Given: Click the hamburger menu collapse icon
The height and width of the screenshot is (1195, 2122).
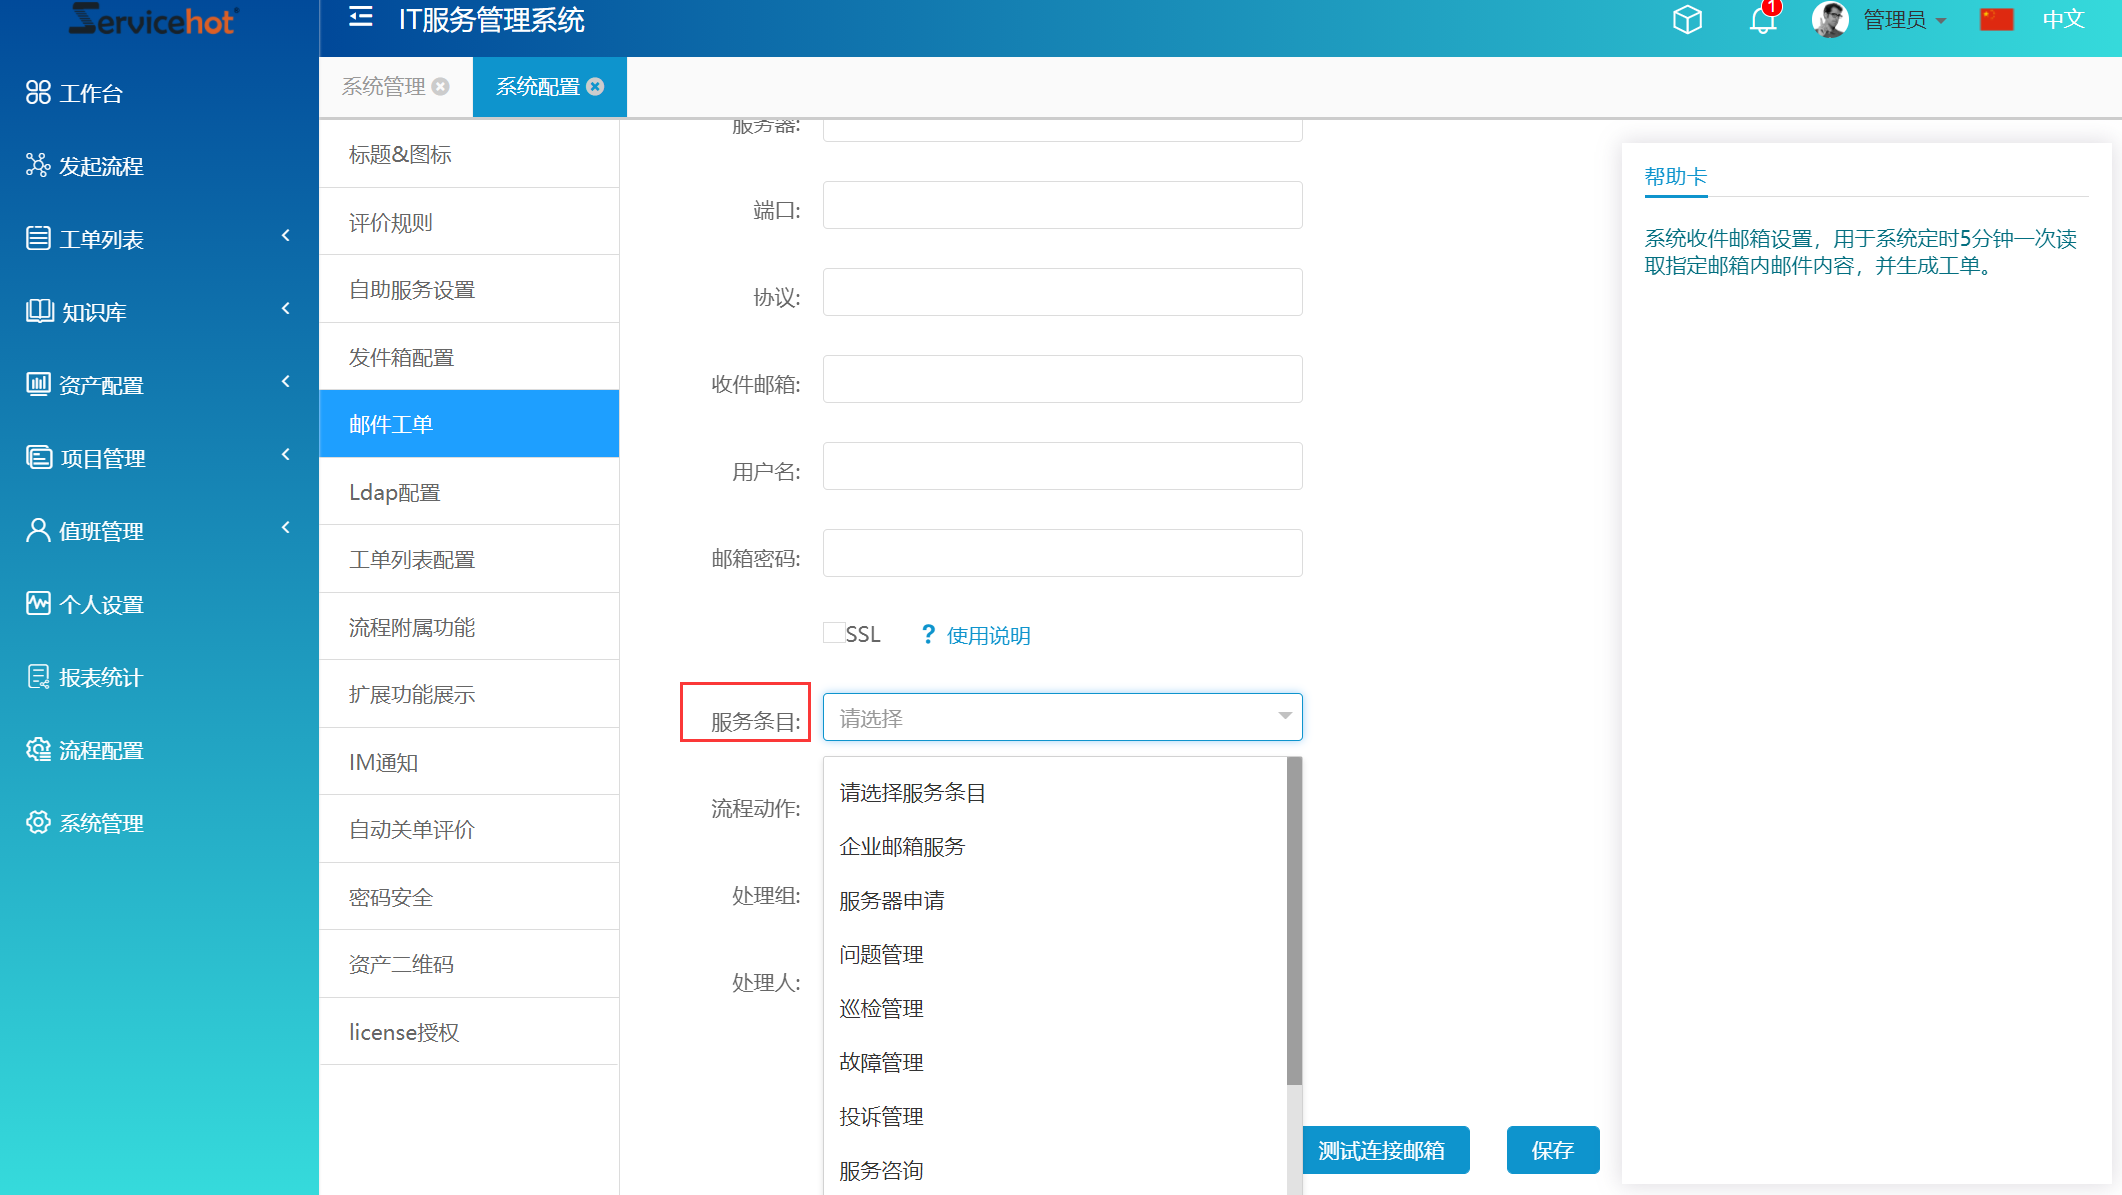Looking at the screenshot, I should click(x=360, y=17).
